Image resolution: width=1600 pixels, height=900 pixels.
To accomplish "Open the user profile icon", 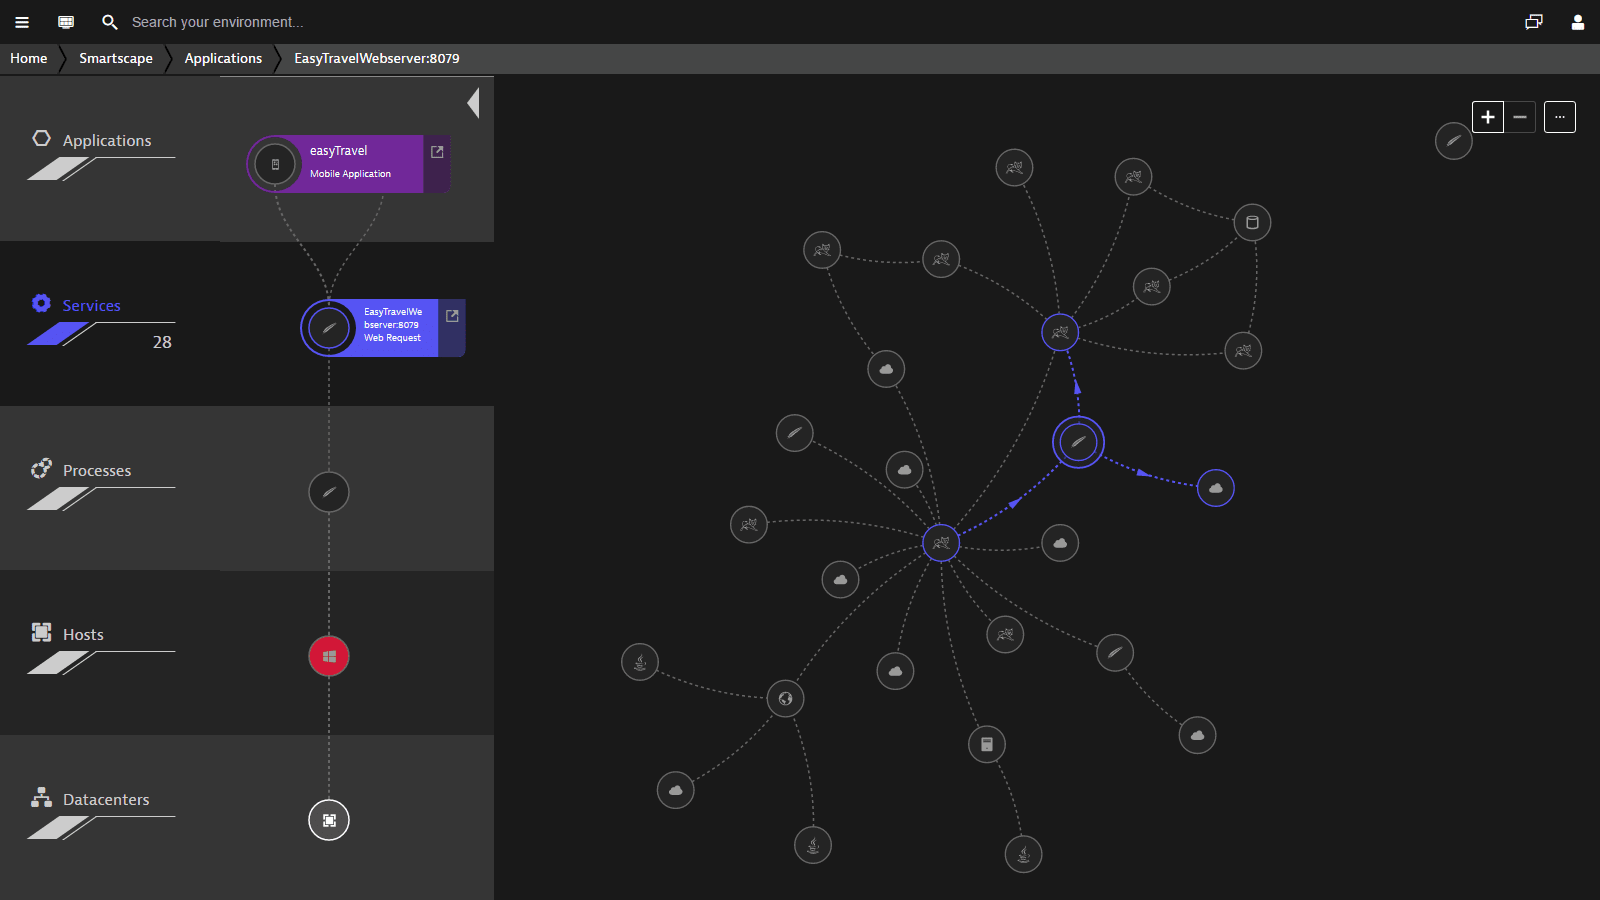I will pyautogui.click(x=1578, y=22).
